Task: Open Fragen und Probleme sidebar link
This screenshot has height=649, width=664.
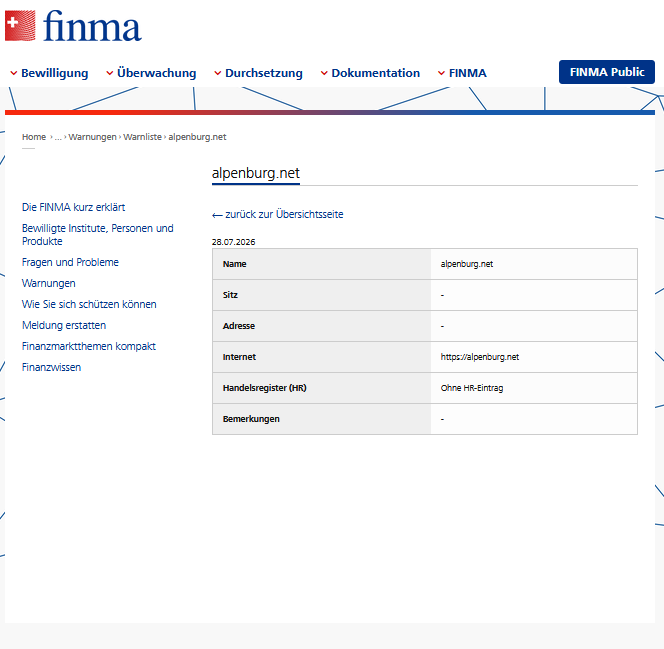Action: (x=70, y=262)
